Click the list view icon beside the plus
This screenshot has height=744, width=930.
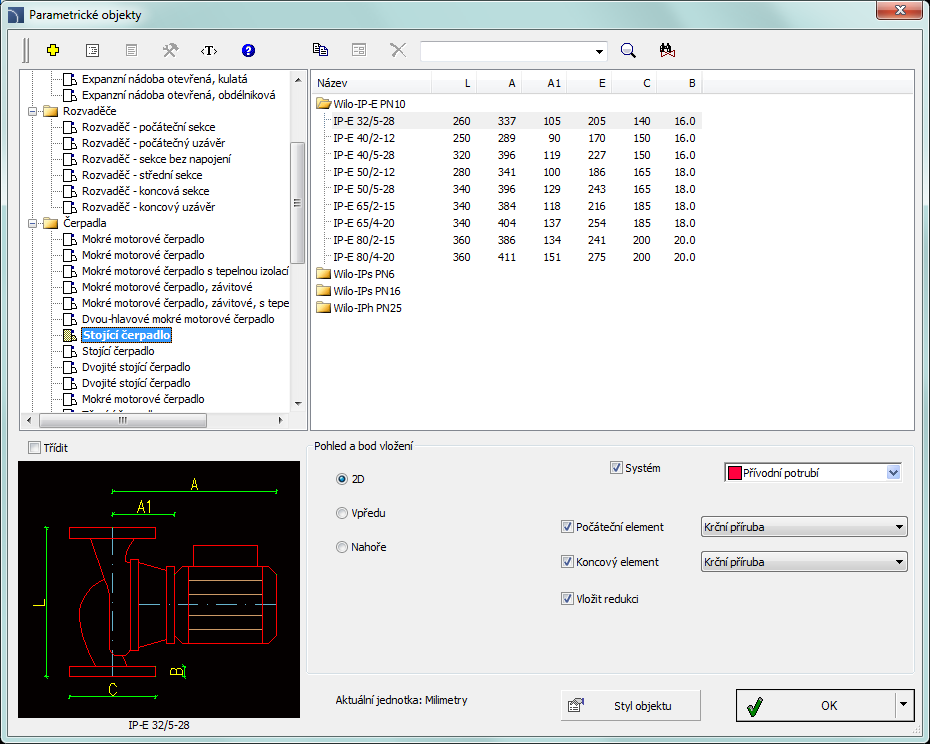[x=93, y=50]
